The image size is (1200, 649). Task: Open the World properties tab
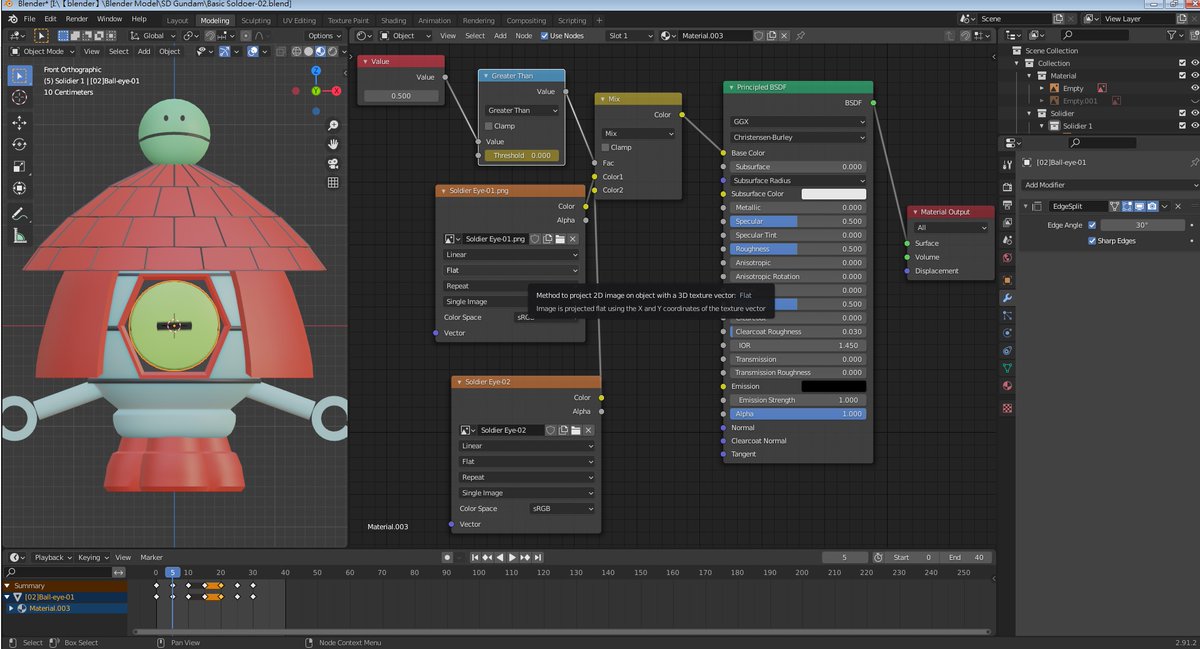click(1007, 257)
